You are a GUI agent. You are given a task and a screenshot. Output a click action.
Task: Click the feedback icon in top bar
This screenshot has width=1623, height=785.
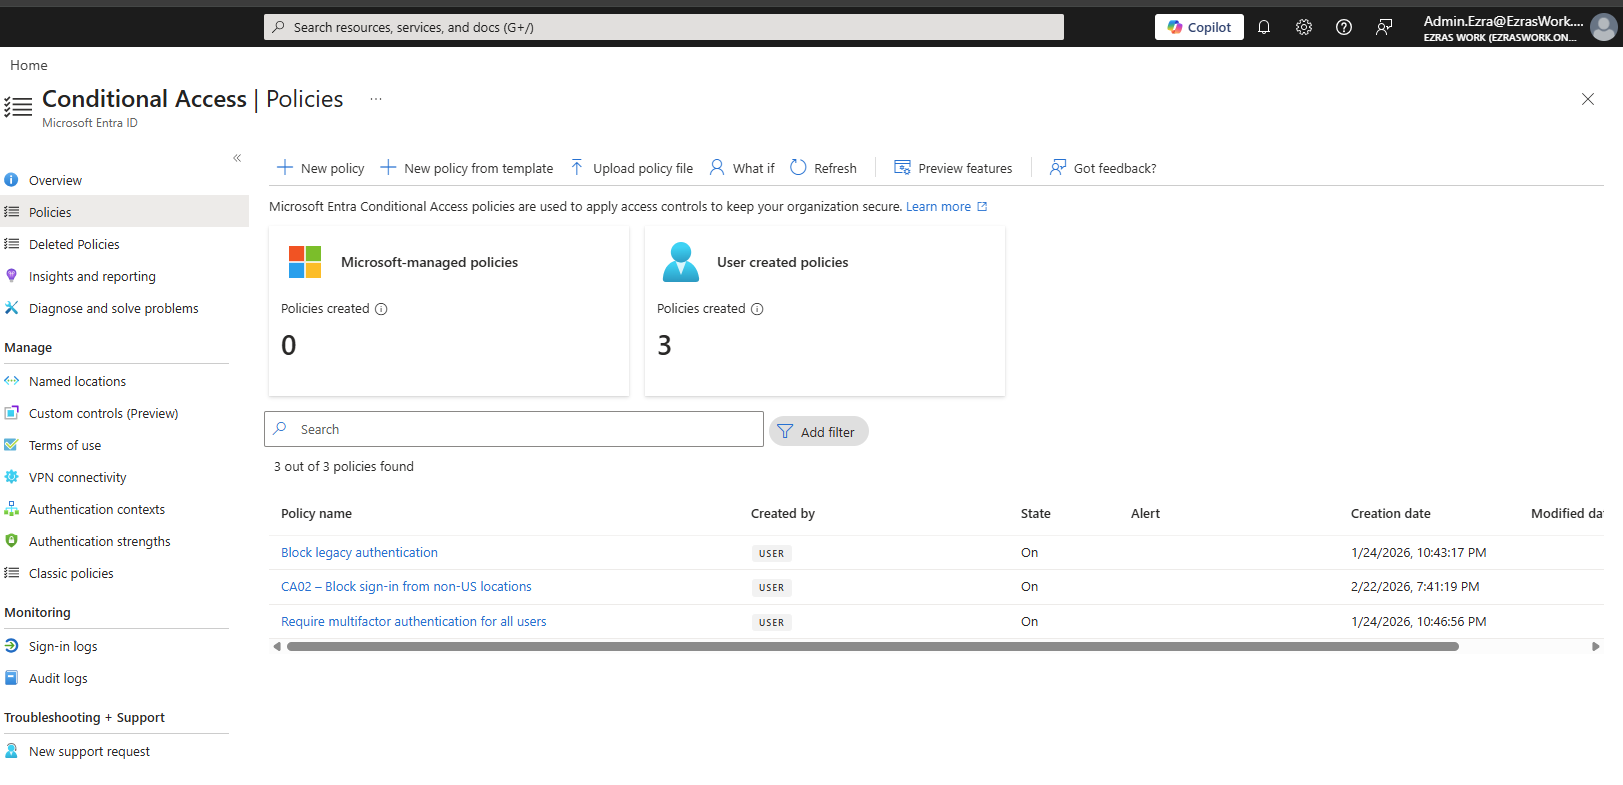1384,27
